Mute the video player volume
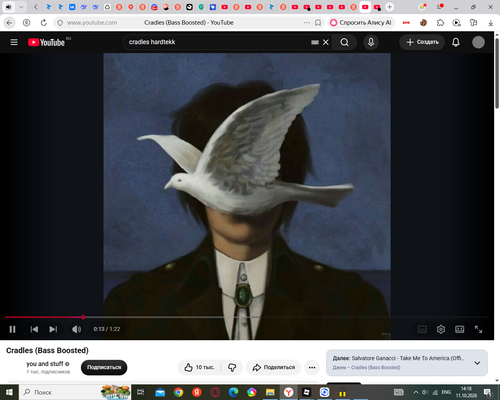This screenshot has height=400, width=500. 76,329
